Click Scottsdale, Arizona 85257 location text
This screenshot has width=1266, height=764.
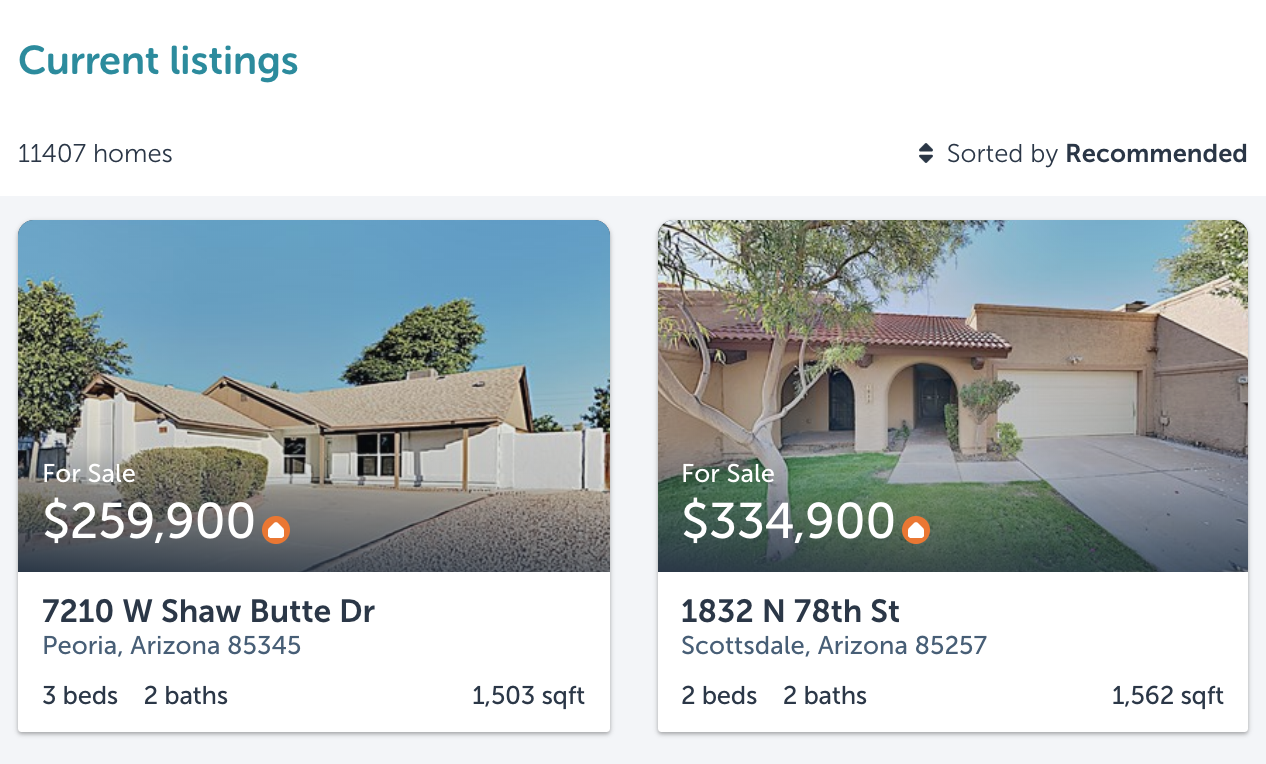coord(834,646)
